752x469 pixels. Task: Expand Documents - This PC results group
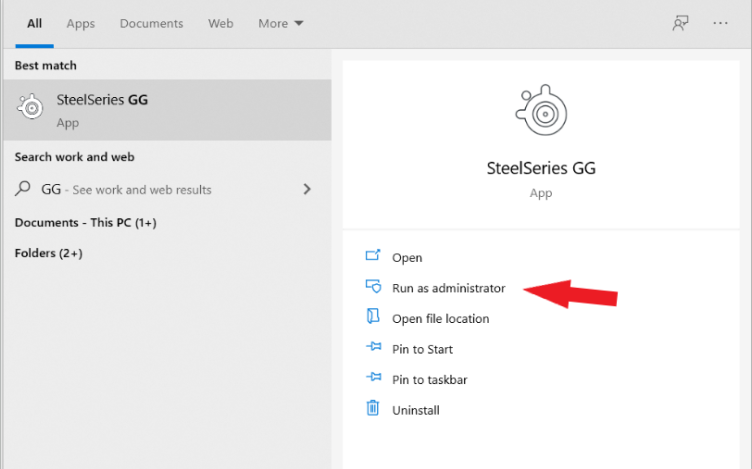(x=85, y=222)
